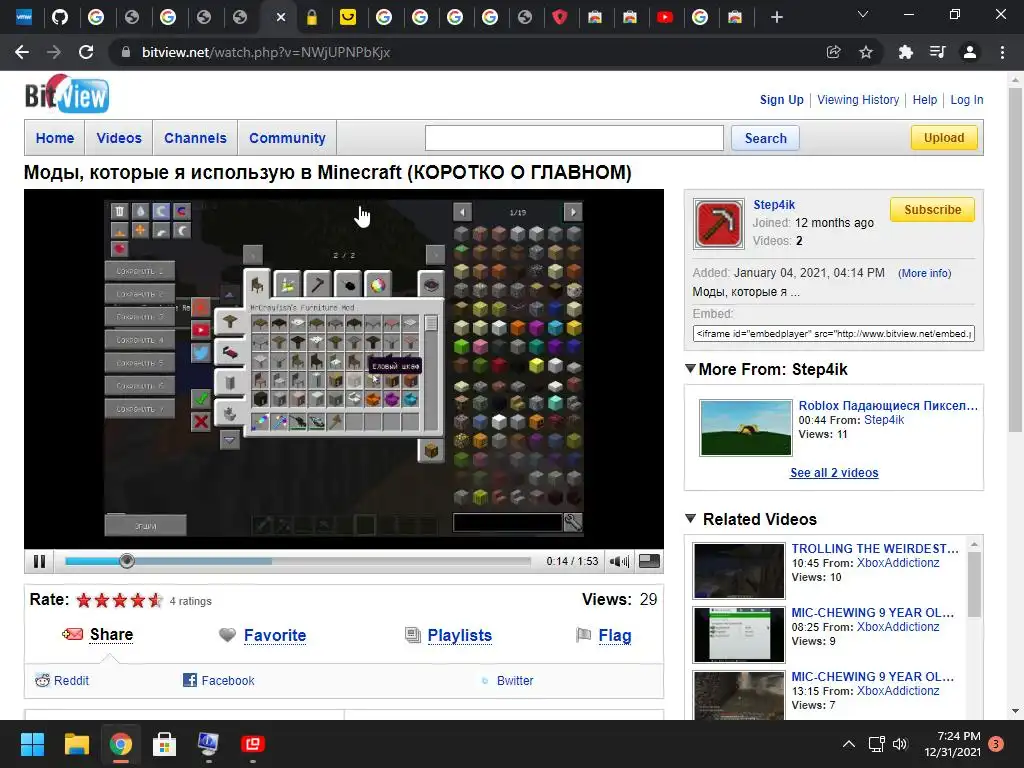Open Viewing History link

click(x=857, y=100)
